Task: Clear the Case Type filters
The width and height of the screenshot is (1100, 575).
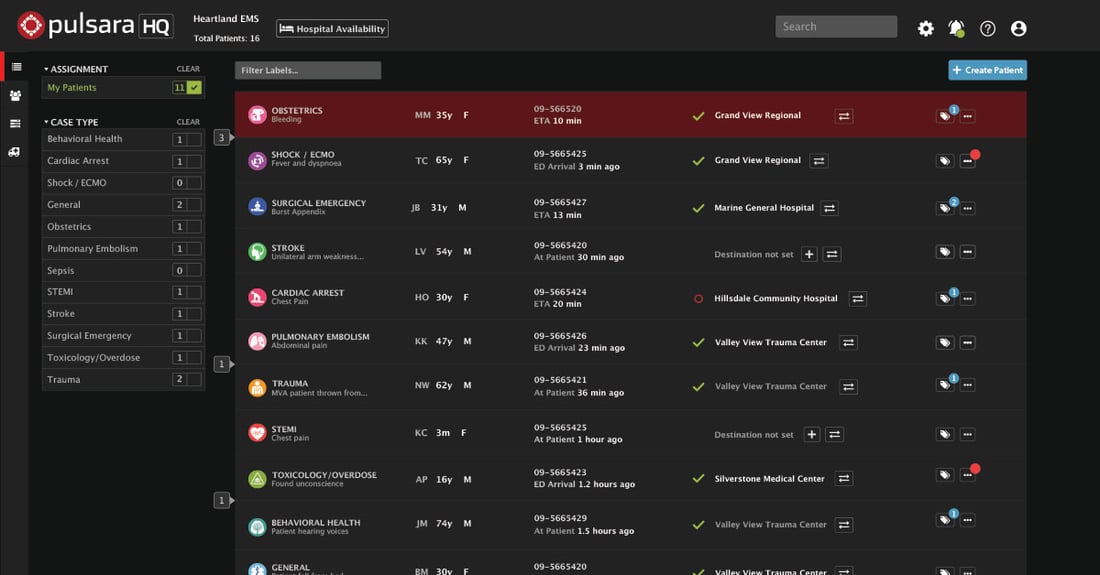Action: pos(188,122)
